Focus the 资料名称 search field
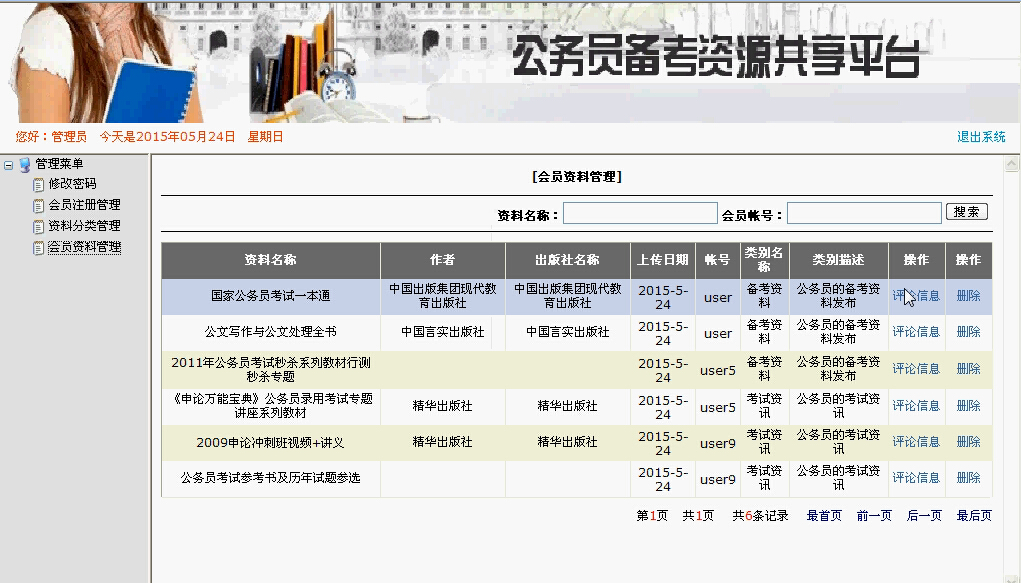Viewport: 1021px width, 583px height. point(640,213)
